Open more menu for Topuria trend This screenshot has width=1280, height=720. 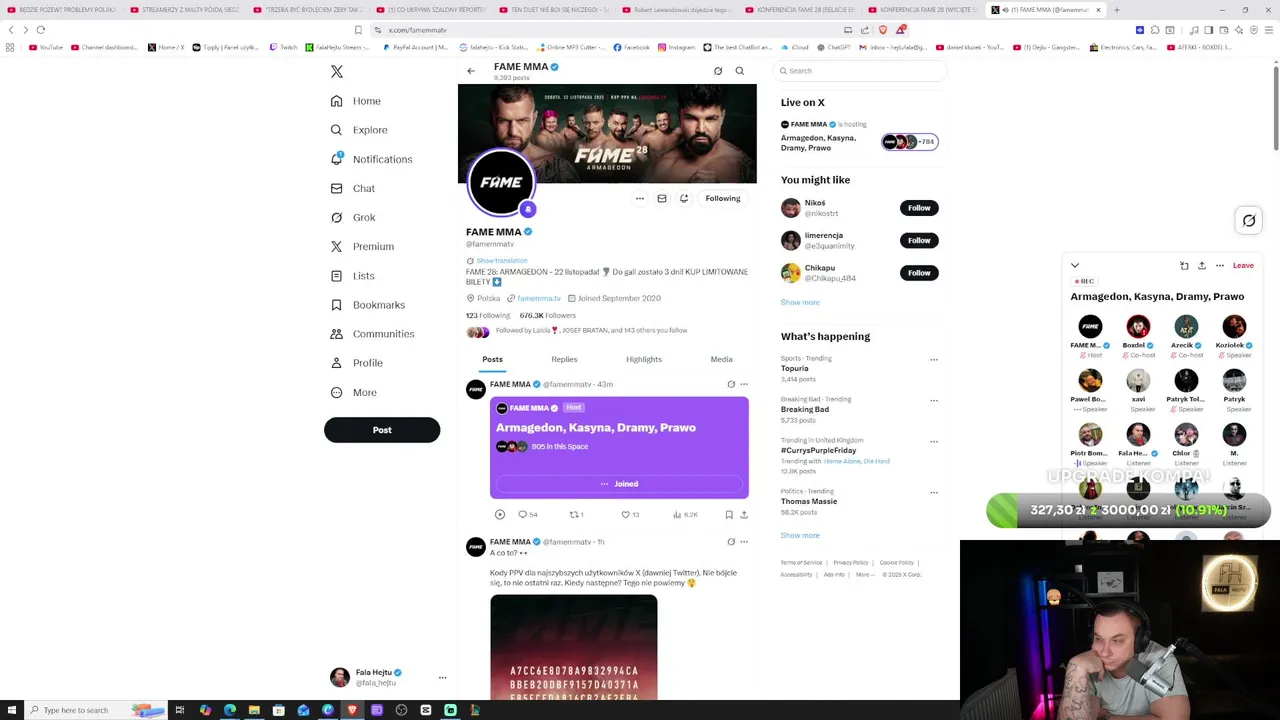click(x=934, y=359)
